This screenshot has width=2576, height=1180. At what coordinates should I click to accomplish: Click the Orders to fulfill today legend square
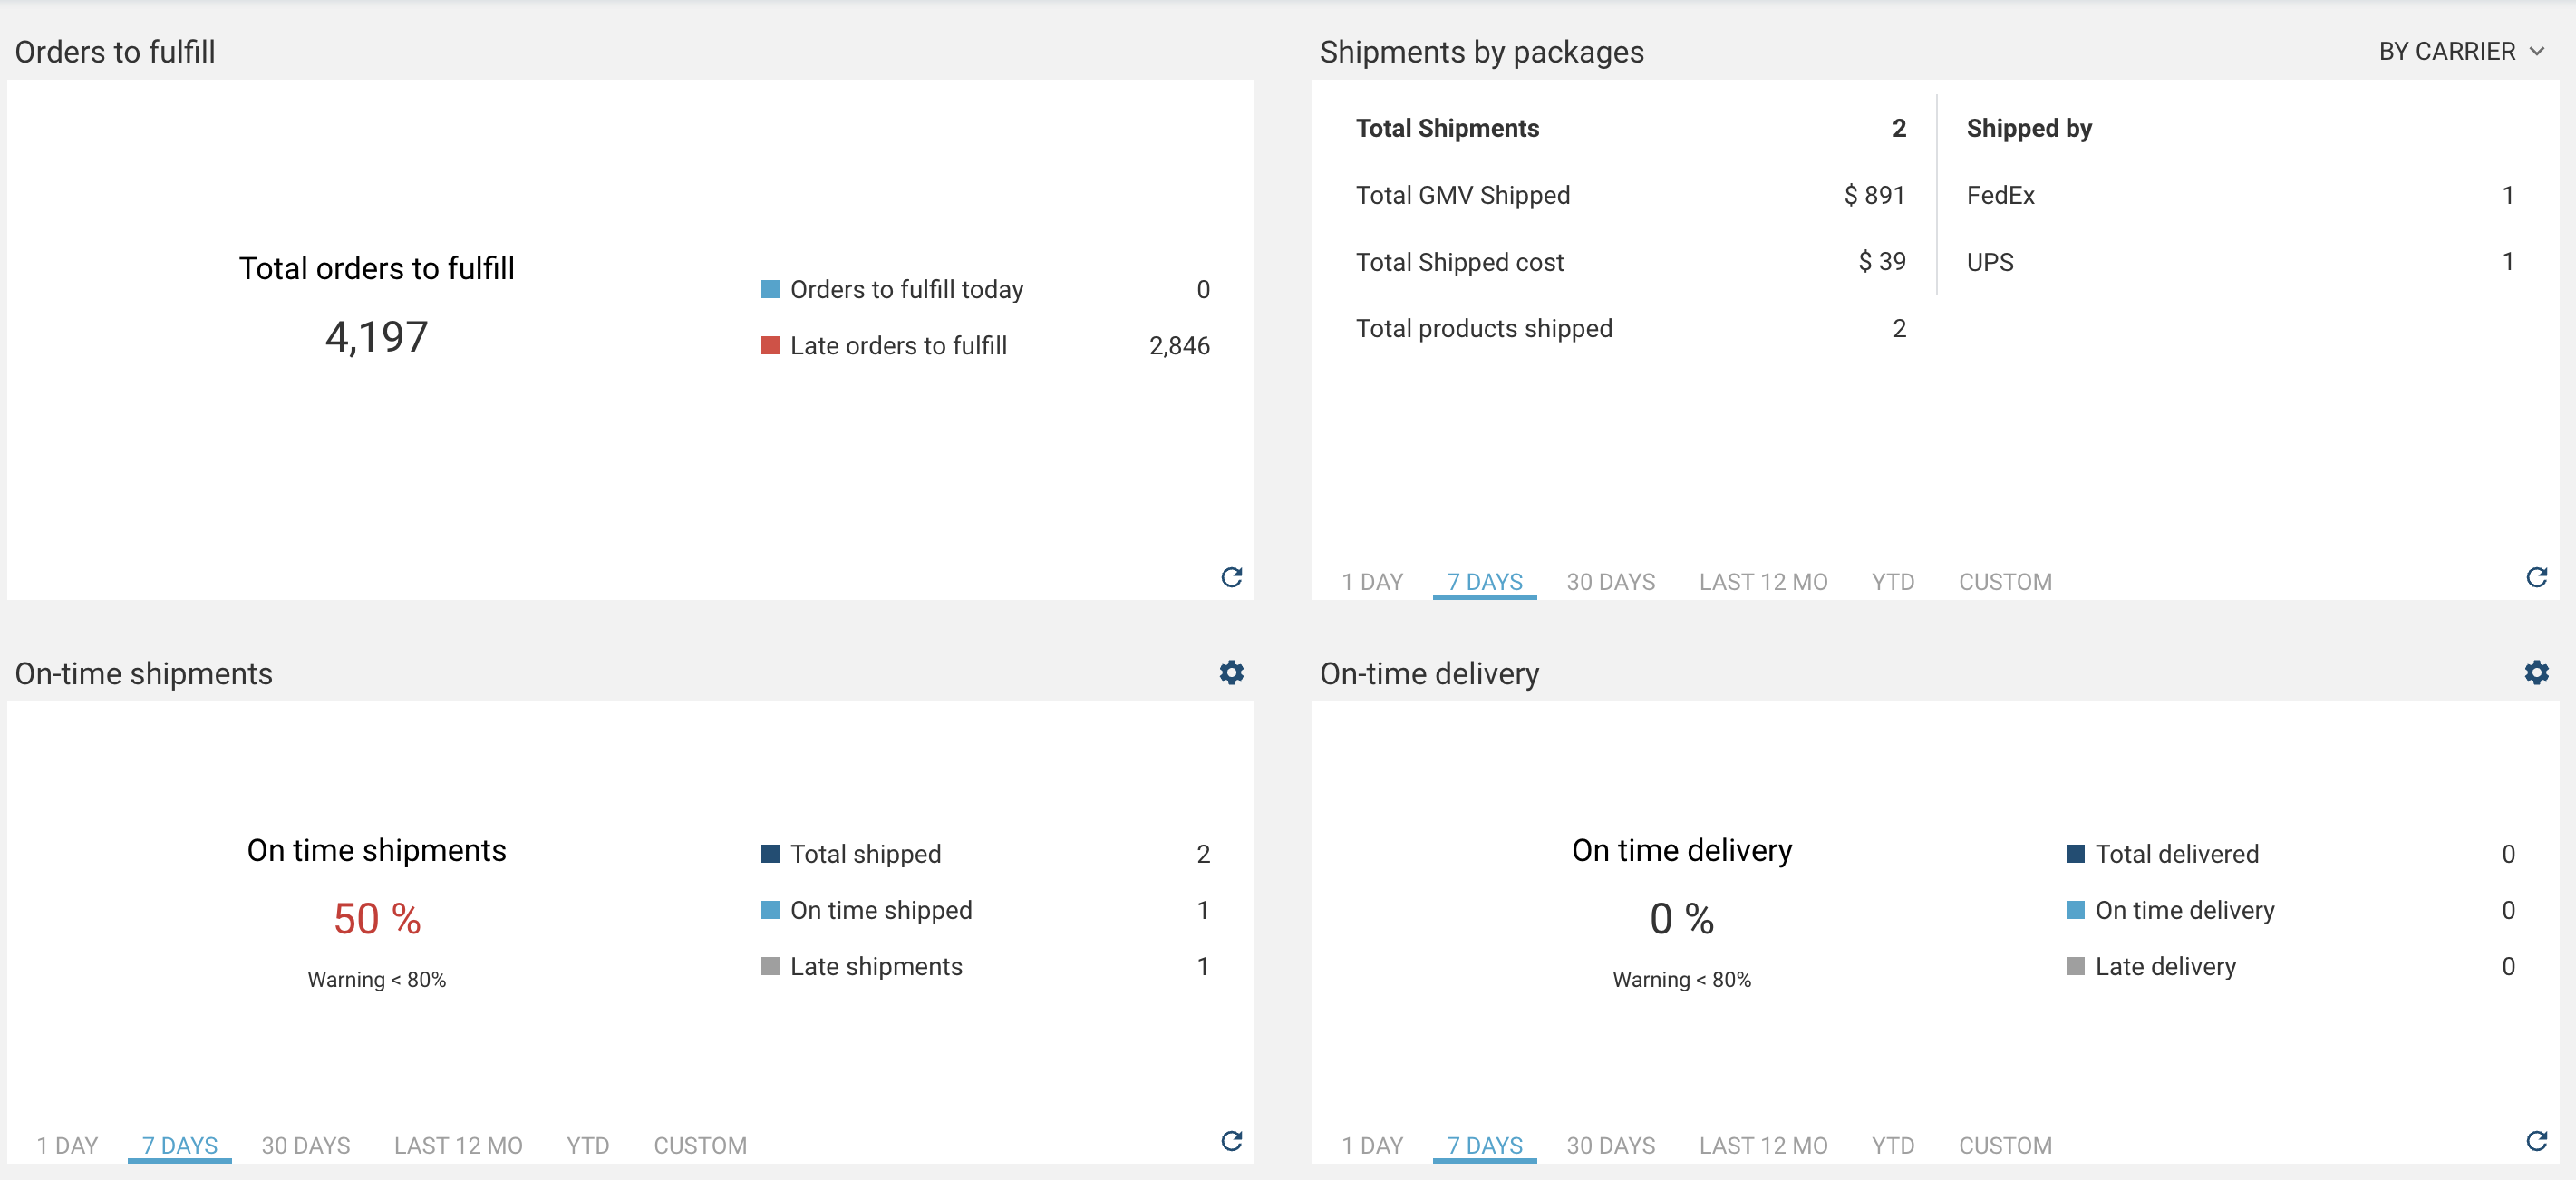tap(769, 288)
